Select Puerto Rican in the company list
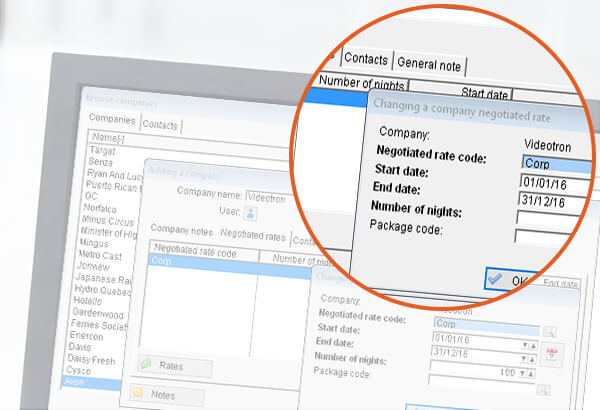The image size is (600, 410). [x=114, y=186]
